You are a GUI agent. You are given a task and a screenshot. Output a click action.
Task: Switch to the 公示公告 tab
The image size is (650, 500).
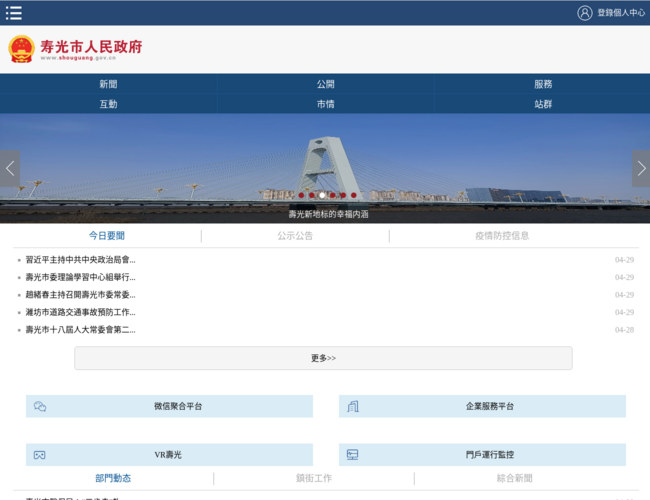[295, 236]
